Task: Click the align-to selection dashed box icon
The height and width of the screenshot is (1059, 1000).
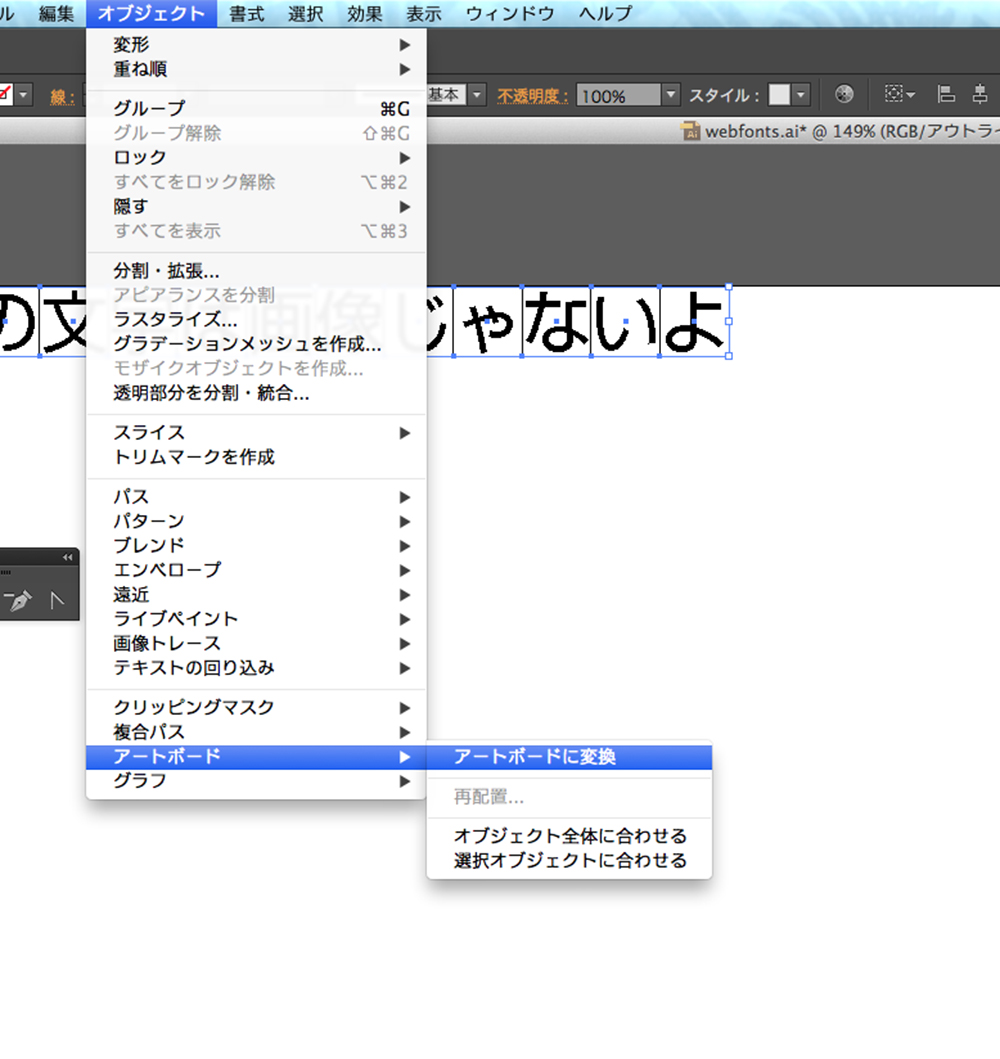Action: point(893,95)
